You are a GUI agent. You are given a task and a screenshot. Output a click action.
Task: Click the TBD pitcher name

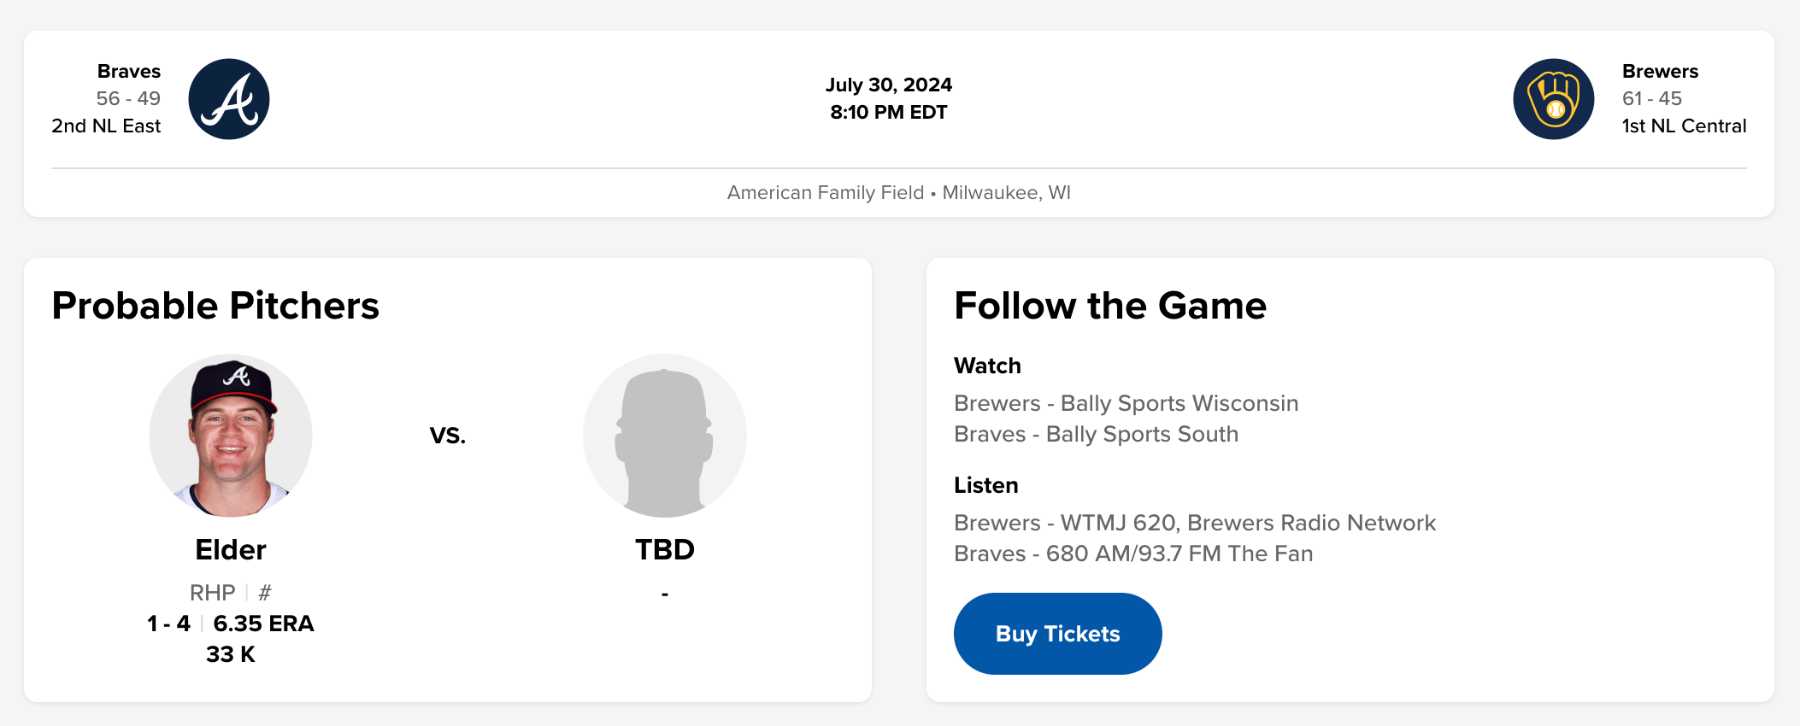[x=665, y=550]
